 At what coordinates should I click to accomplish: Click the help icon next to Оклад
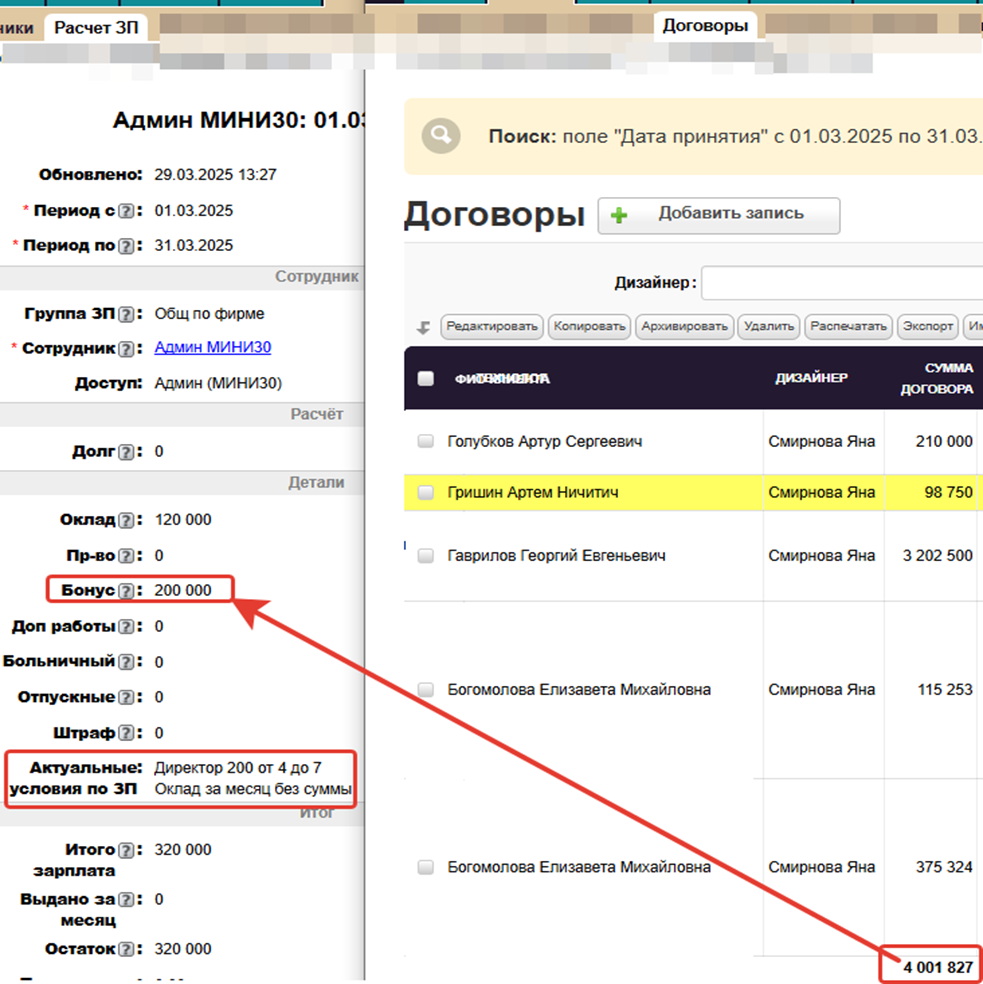tap(126, 520)
